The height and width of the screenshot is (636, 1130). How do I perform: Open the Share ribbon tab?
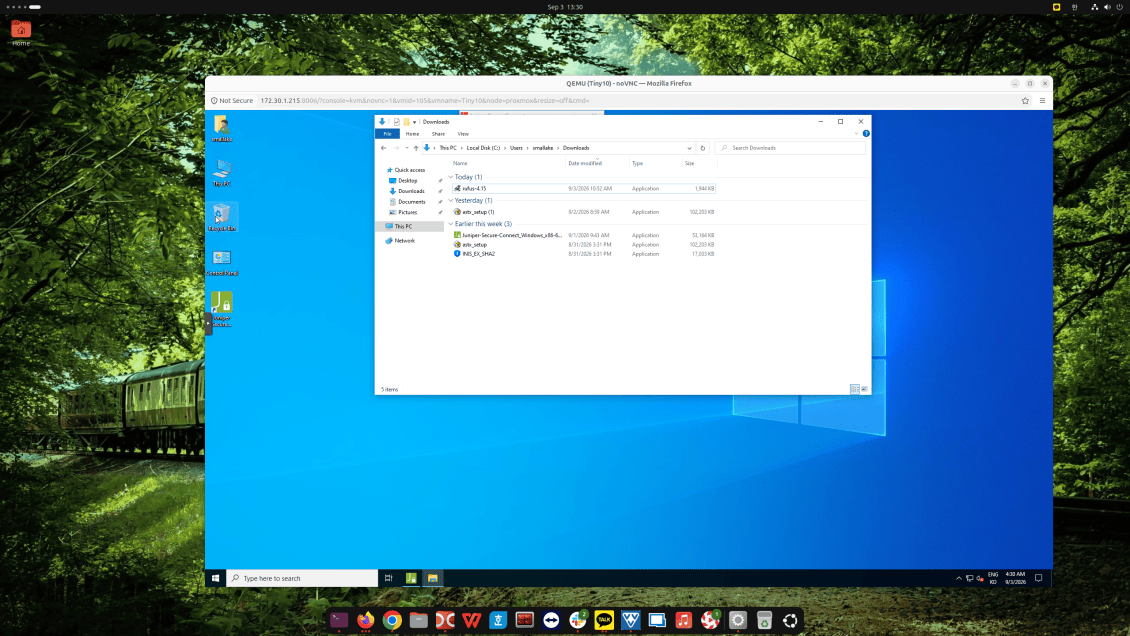pyautogui.click(x=438, y=134)
